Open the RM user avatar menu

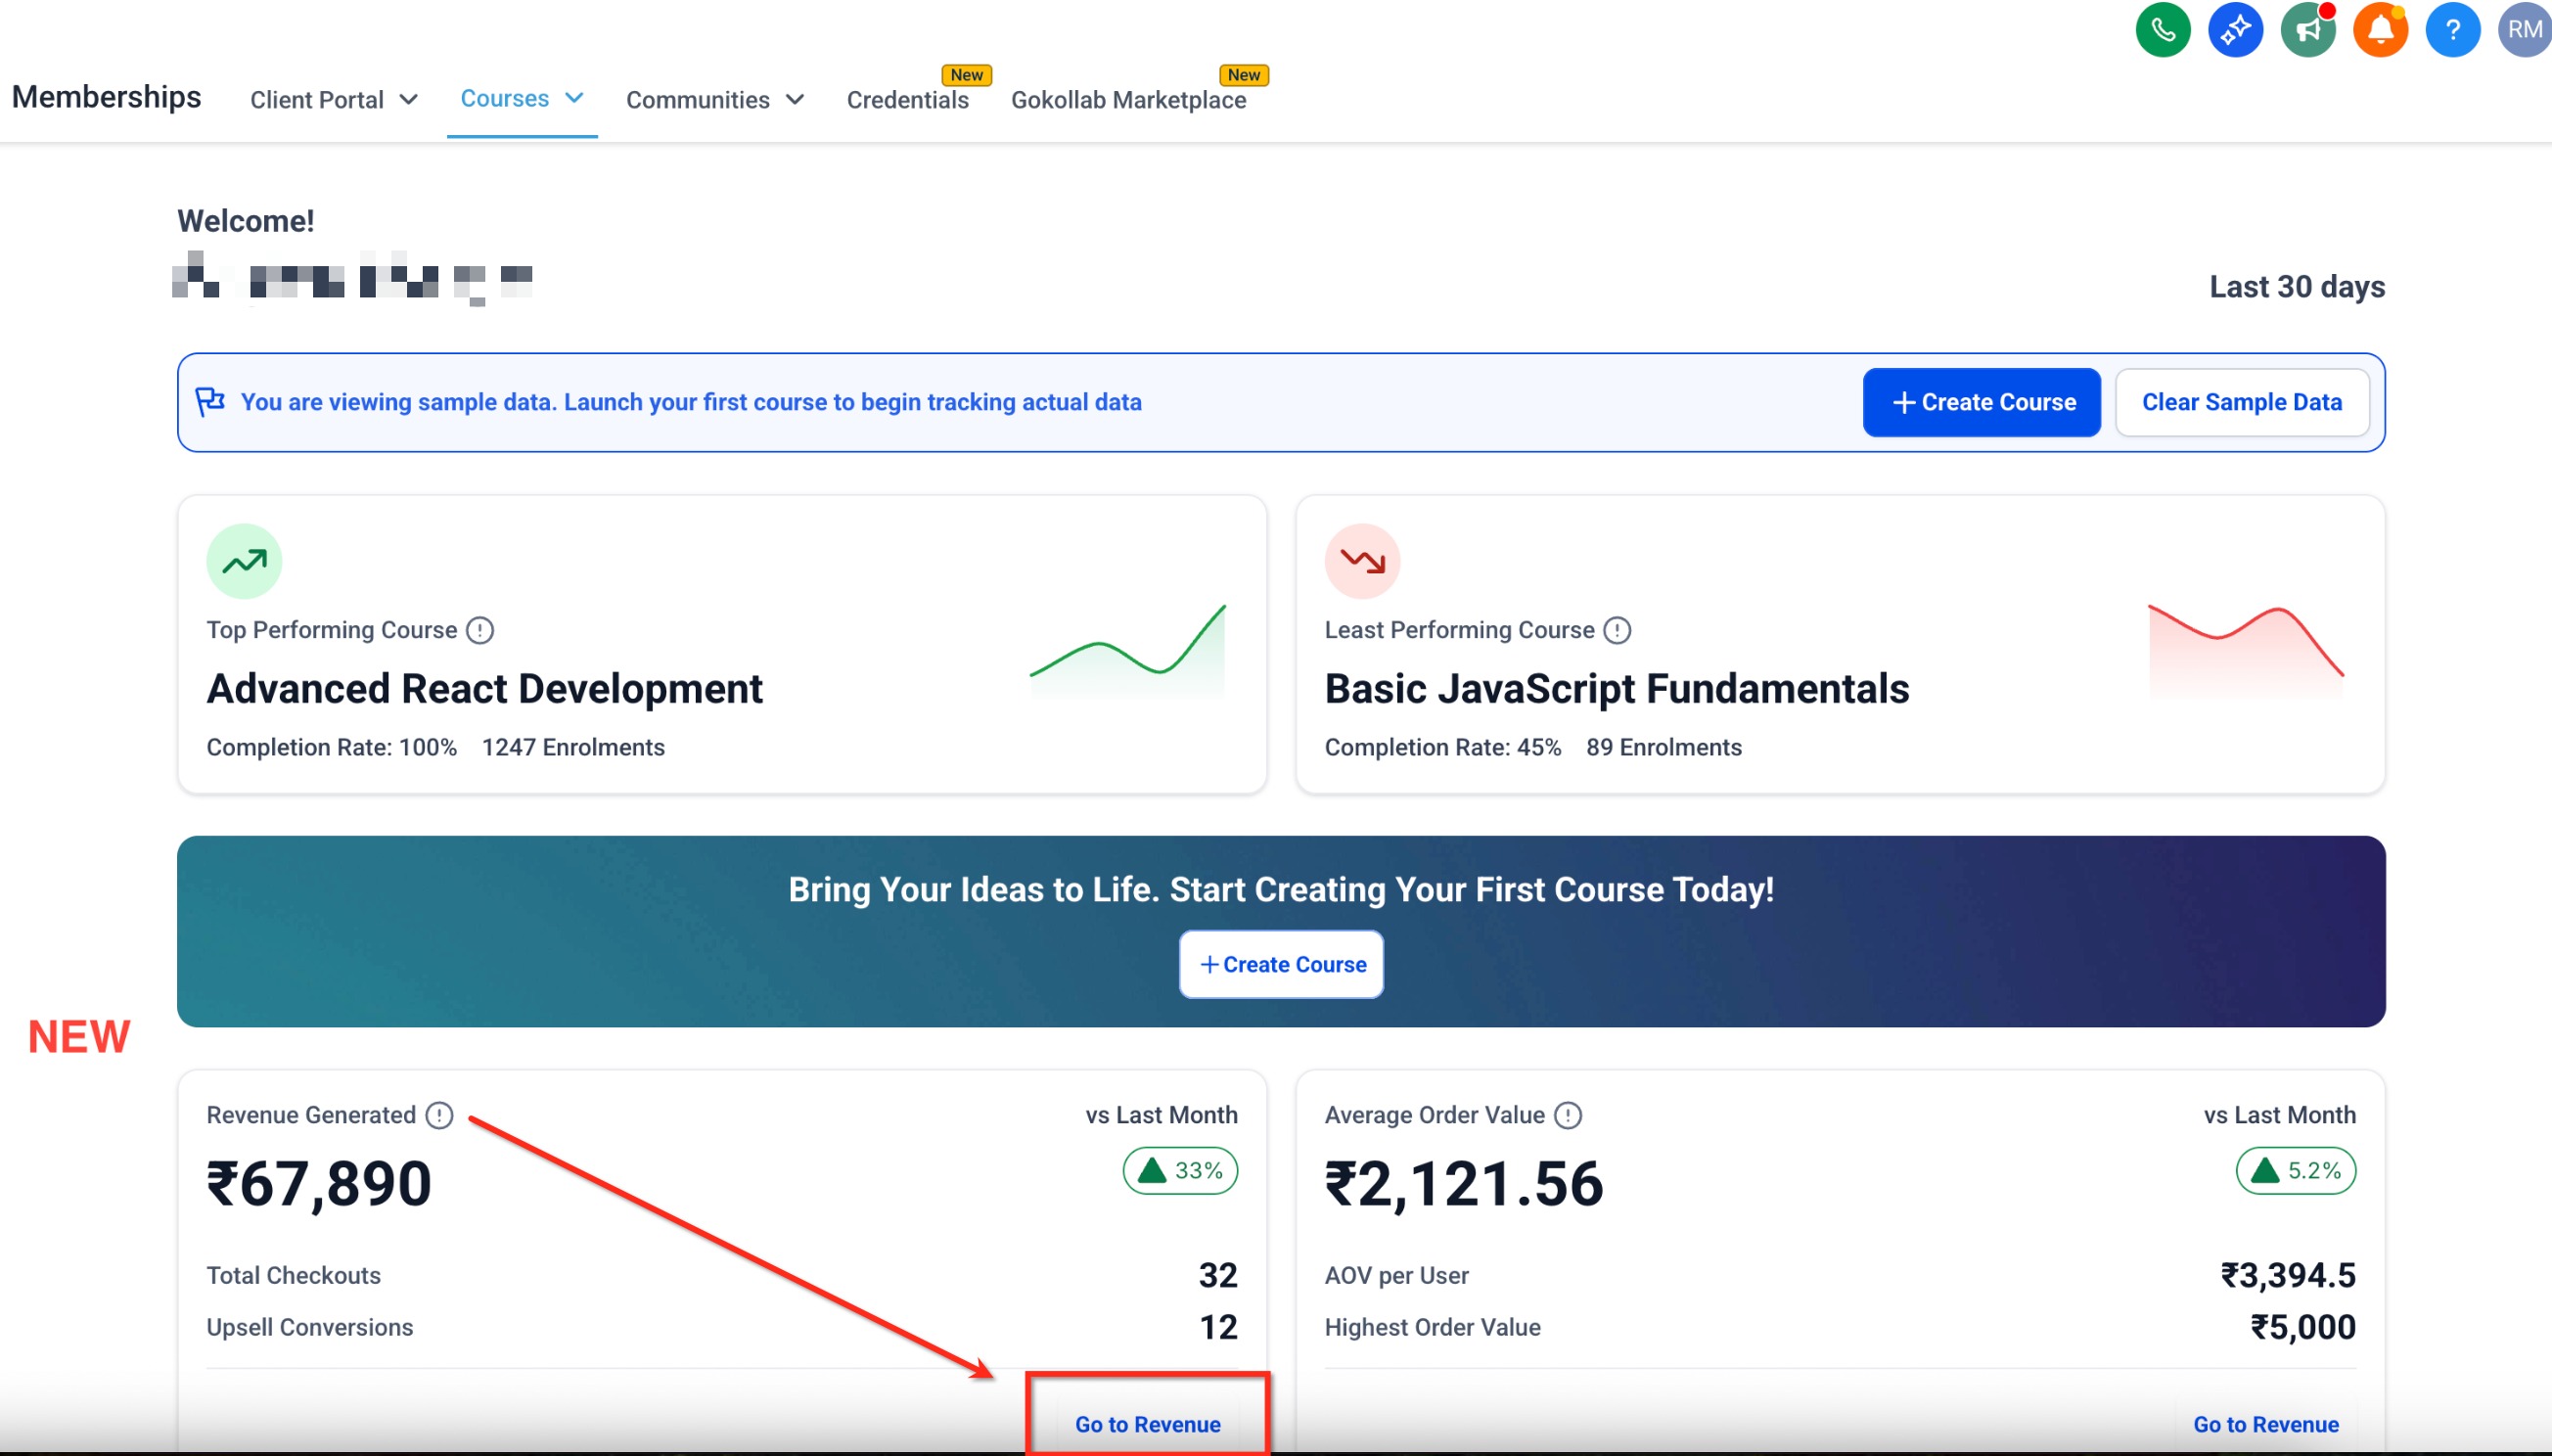click(2524, 30)
